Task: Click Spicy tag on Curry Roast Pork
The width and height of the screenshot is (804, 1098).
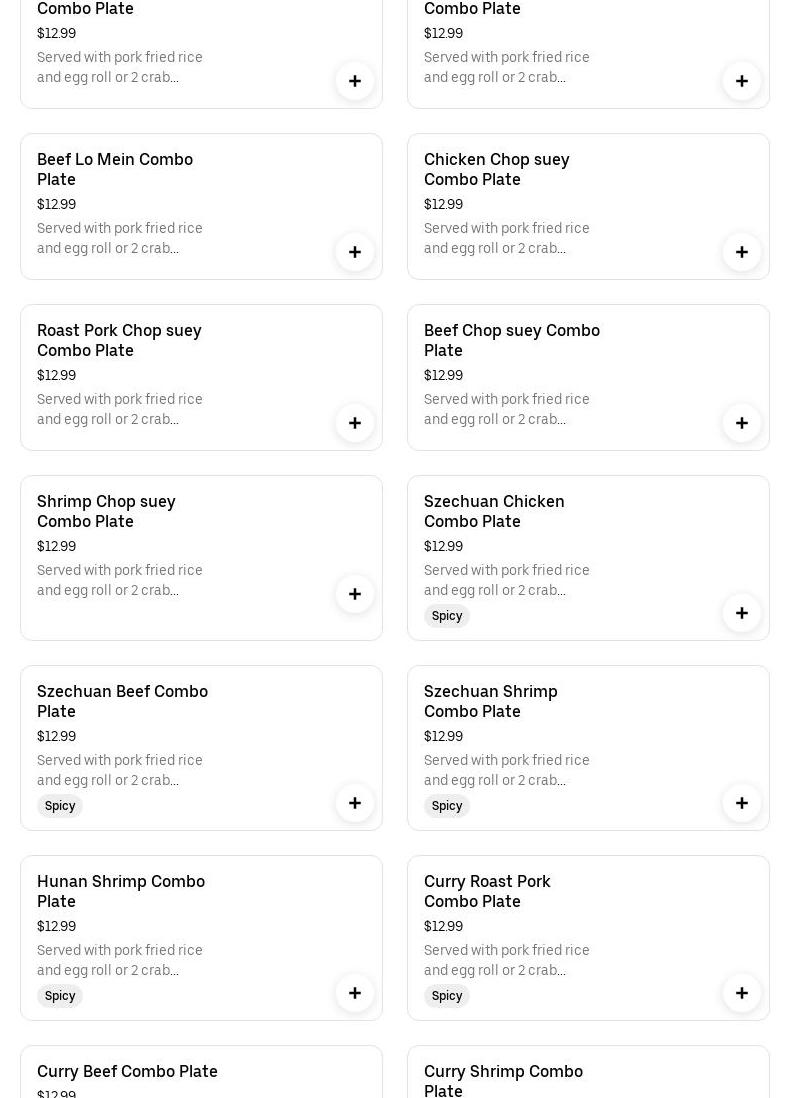Action: [447, 996]
